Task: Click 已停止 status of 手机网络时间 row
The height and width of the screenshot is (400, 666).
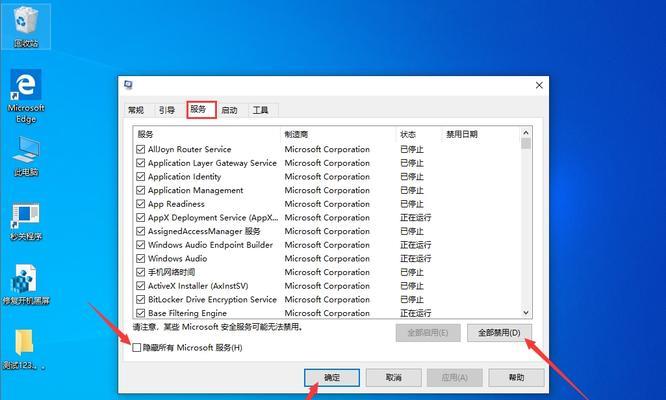Action: [412, 272]
